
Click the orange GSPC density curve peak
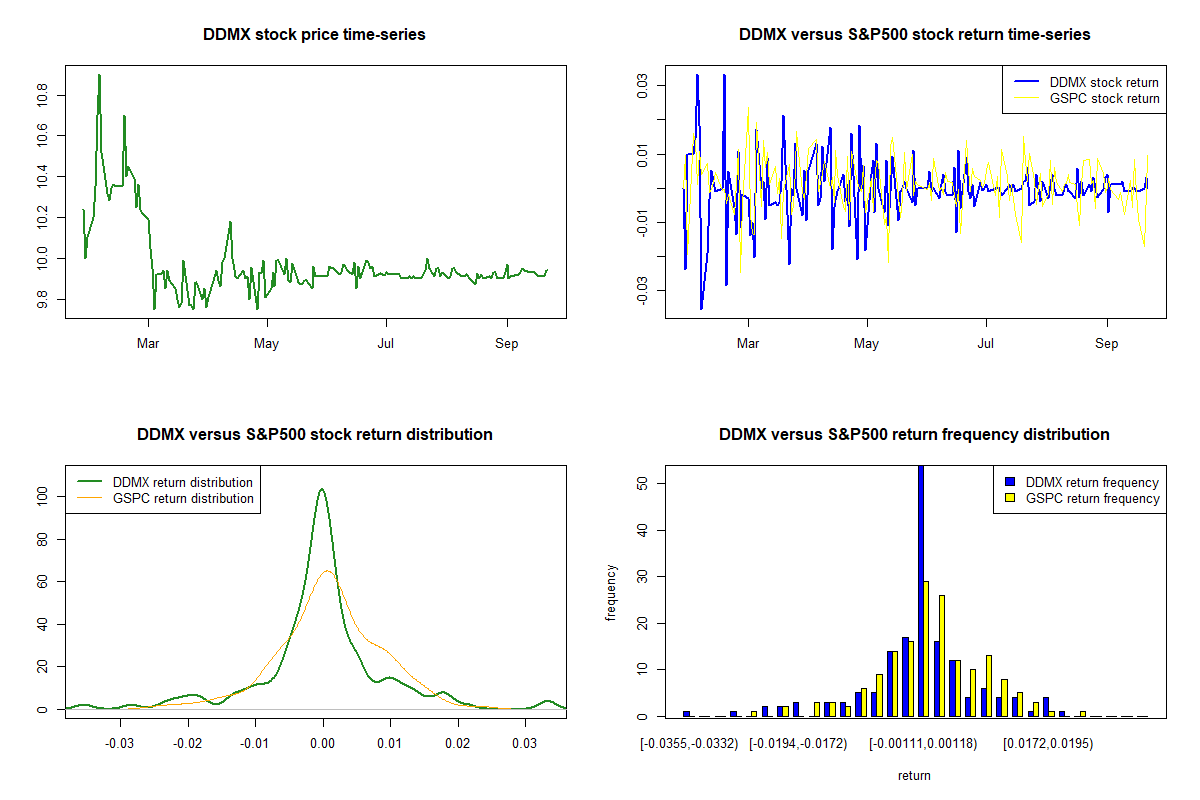[x=327, y=572]
